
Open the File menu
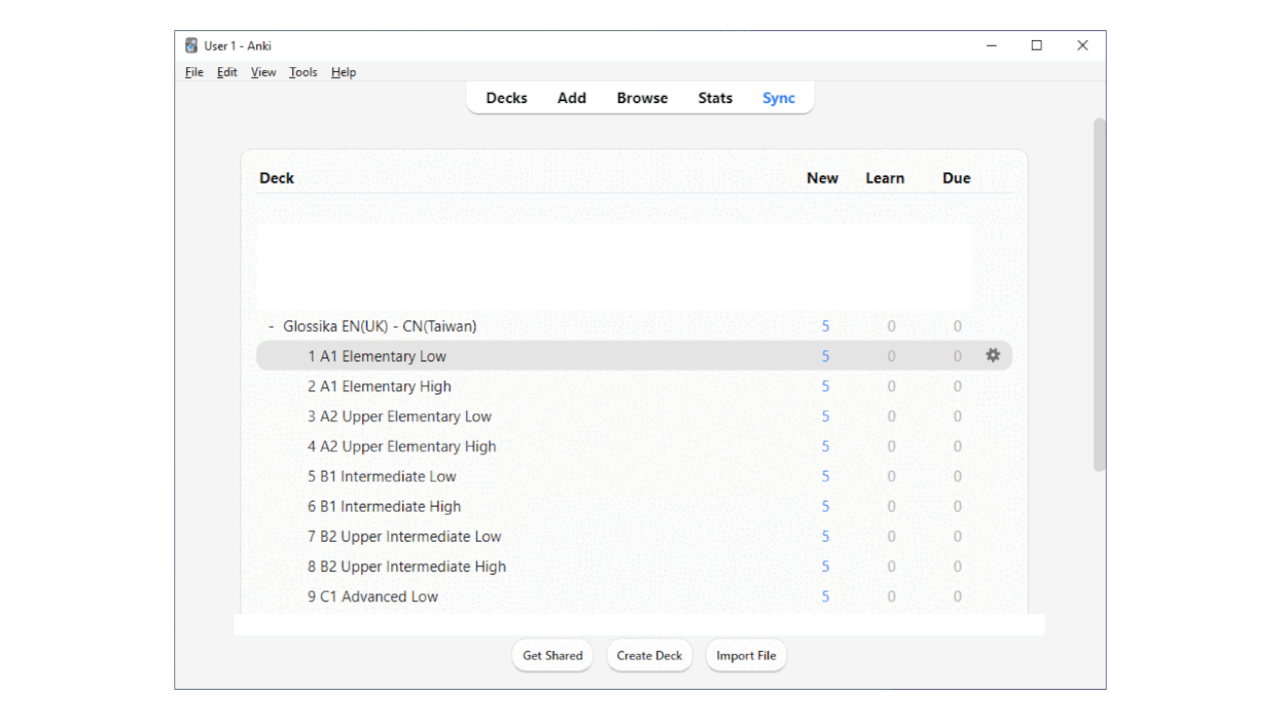[194, 72]
